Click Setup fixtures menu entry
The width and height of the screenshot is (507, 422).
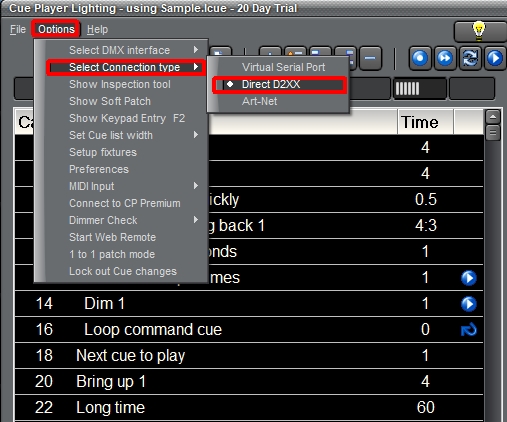103,152
